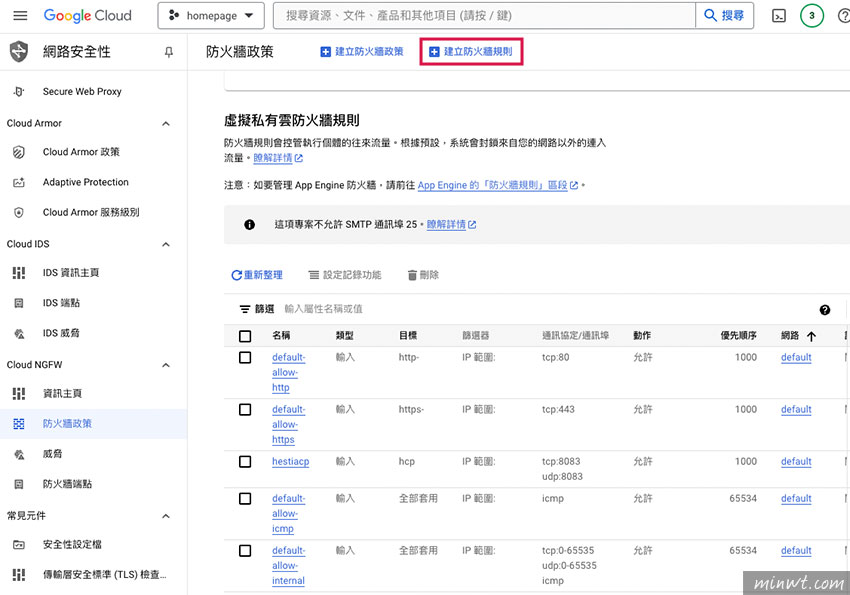Click the Adaptive Protection icon
The height and width of the screenshot is (595, 850).
click(x=19, y=182)
